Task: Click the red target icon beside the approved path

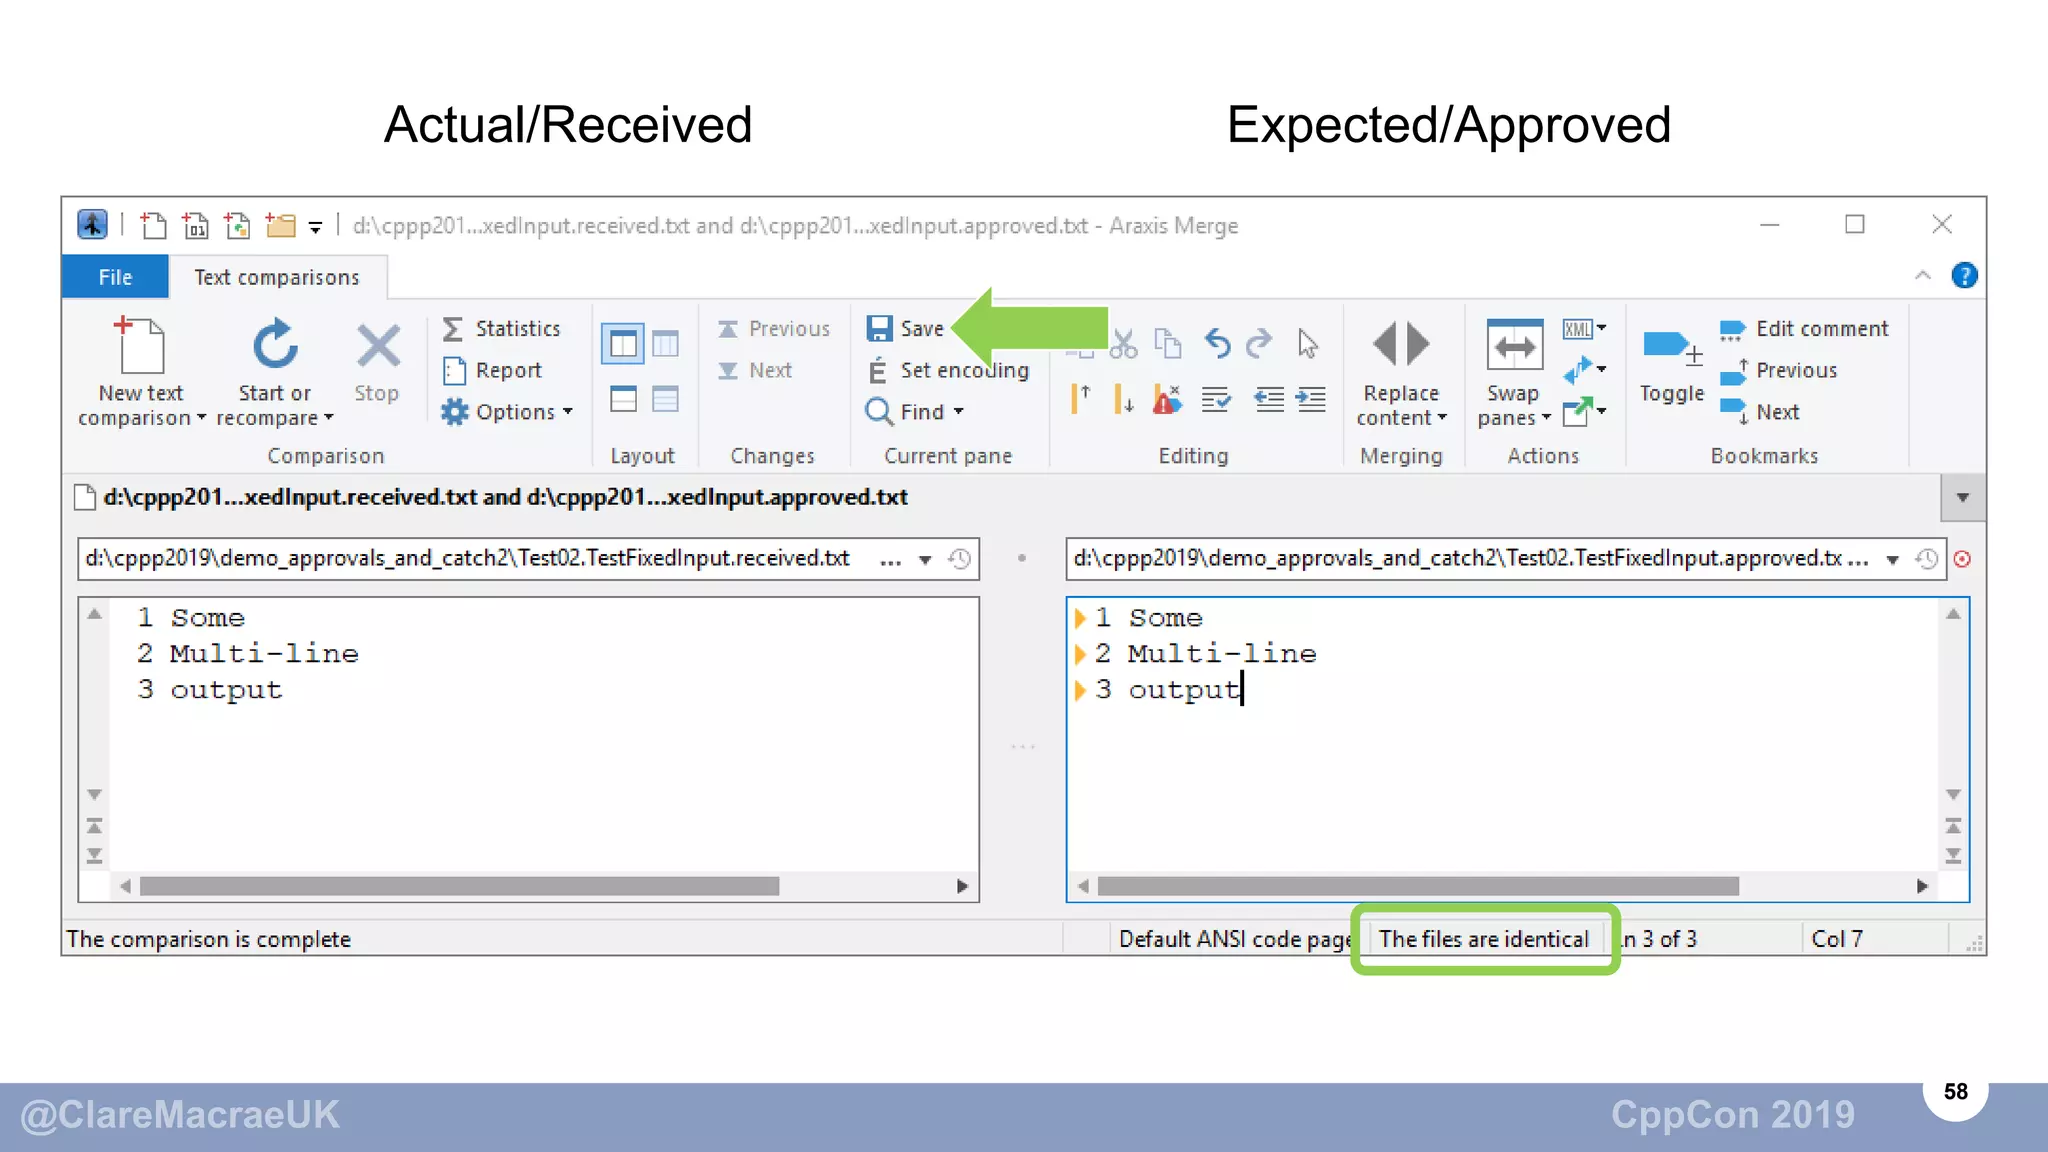Action: coord(1962,559)
